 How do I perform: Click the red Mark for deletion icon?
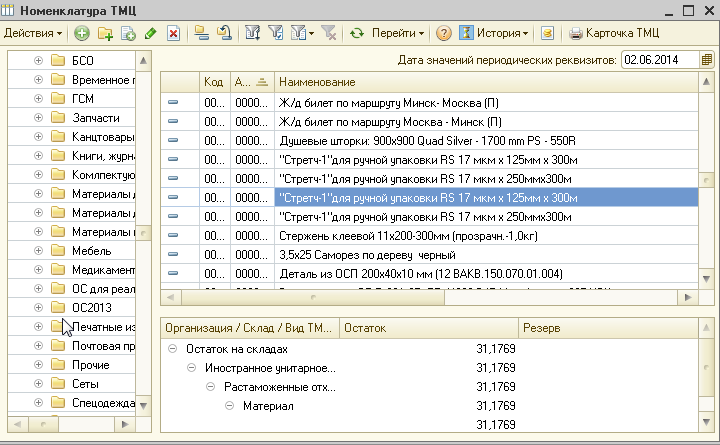[173, 33]
